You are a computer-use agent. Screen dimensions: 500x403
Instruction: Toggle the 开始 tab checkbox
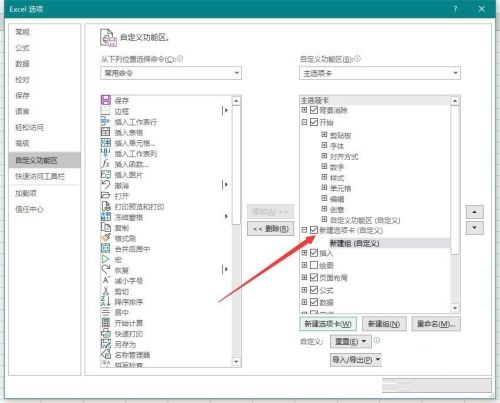(314, 122)
